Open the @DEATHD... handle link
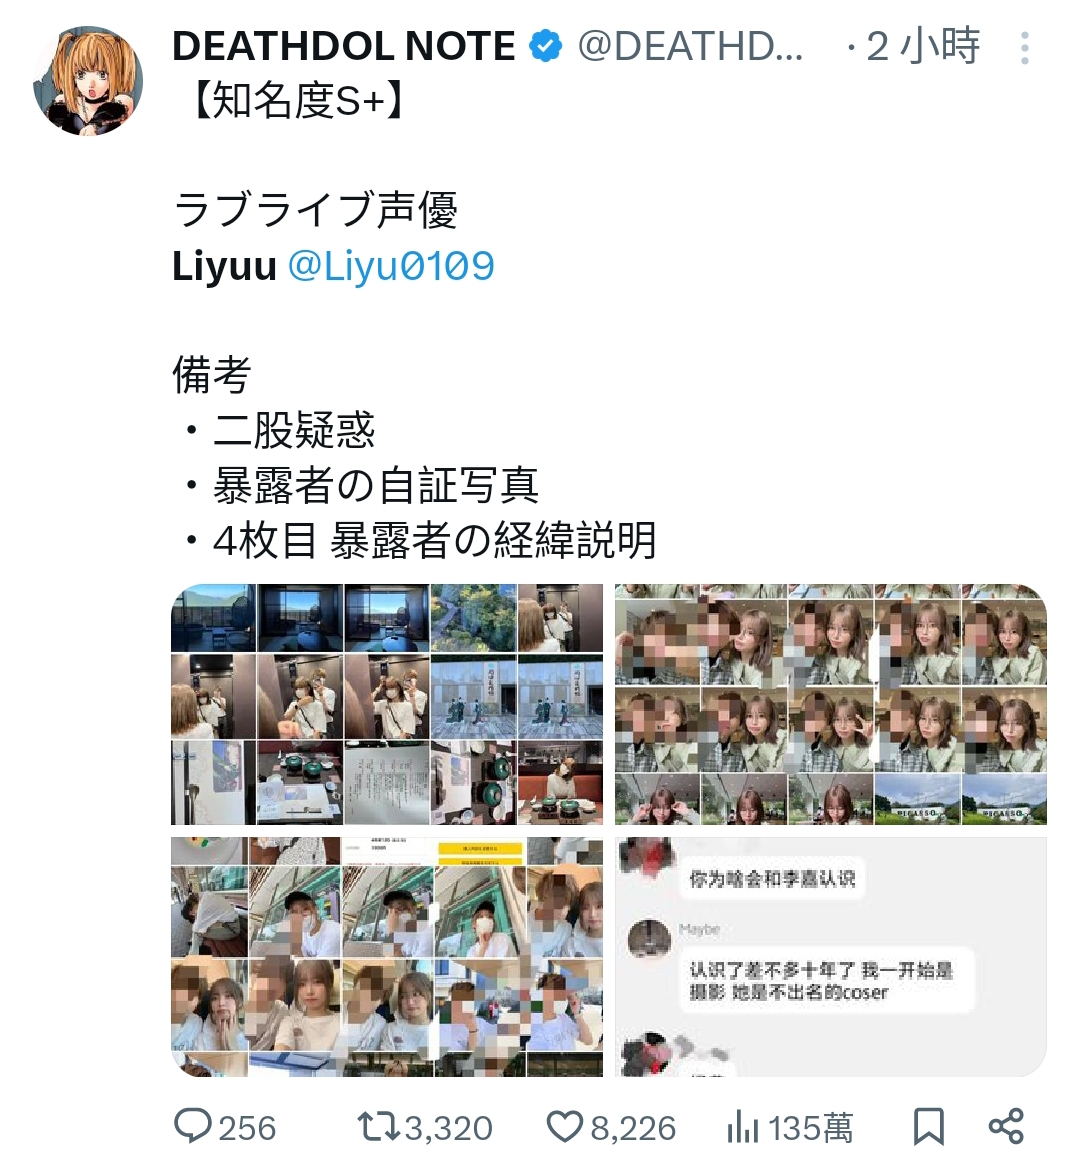Image resolution: width=1080 pixels, height=1158 pixels. pos(690,47)
